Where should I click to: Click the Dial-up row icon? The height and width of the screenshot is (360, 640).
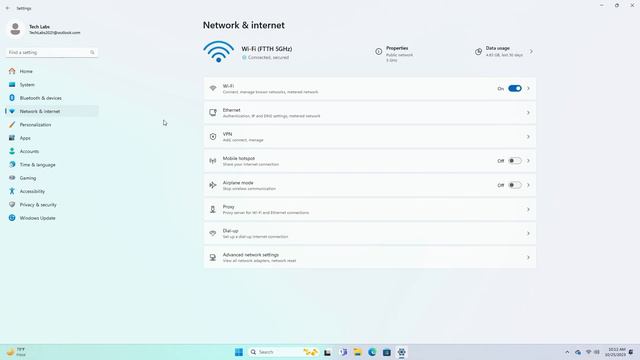coord(213,233)
